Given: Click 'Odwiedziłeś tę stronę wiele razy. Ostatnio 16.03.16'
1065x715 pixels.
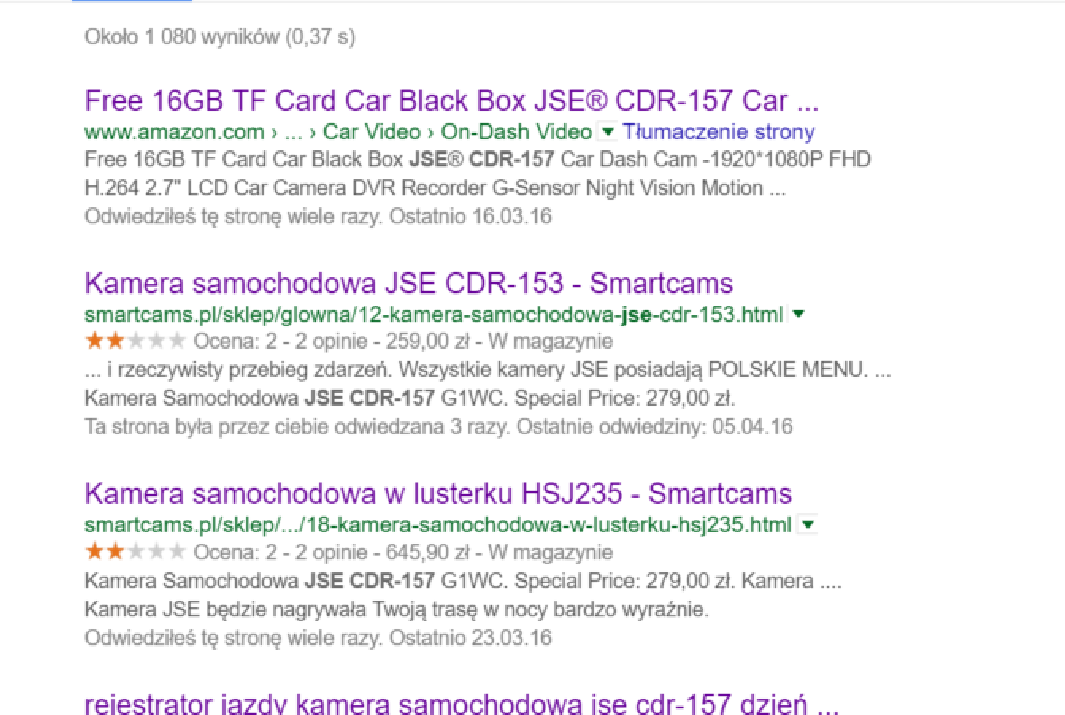Looking at the screenshot, I should coord(318,217).
